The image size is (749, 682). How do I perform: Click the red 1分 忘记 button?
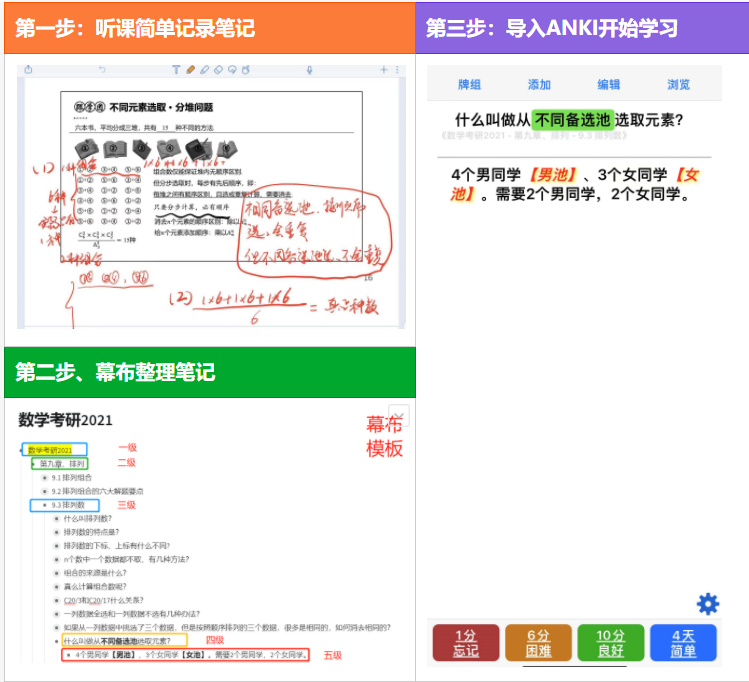pyautogui.click(x=466, y=643)
